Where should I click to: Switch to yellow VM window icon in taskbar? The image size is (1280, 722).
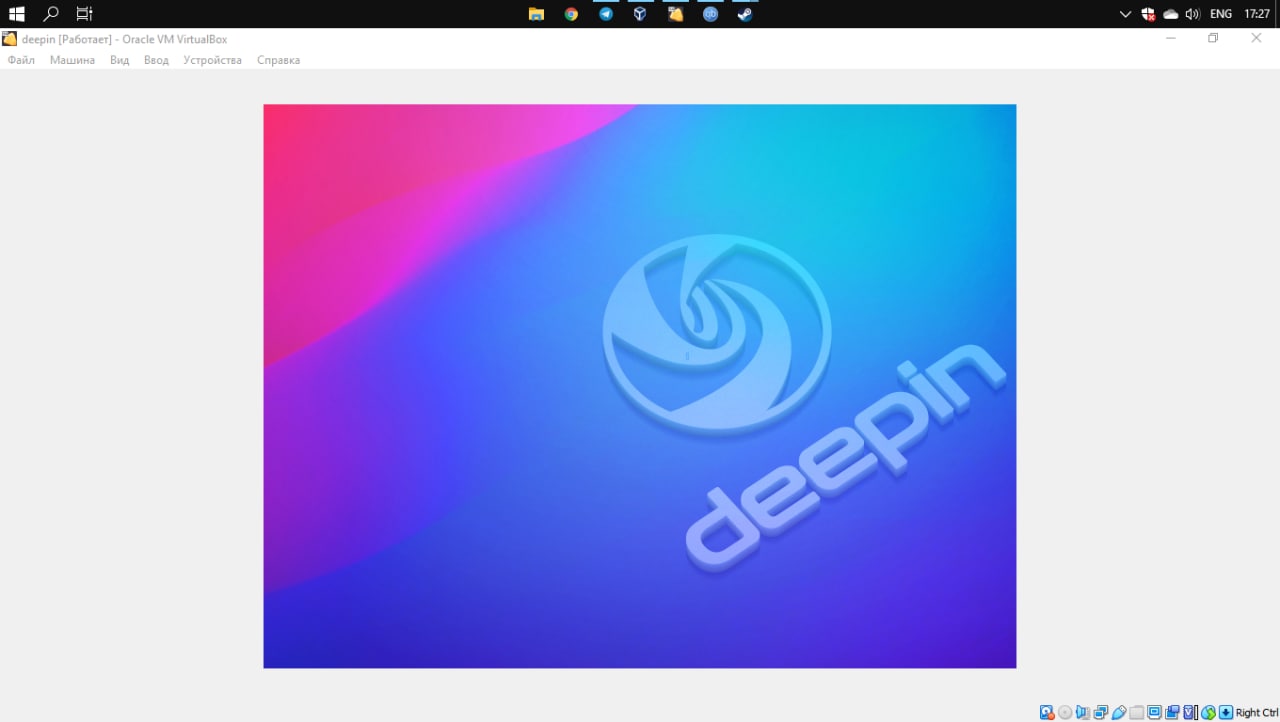(x=676, y=14)
